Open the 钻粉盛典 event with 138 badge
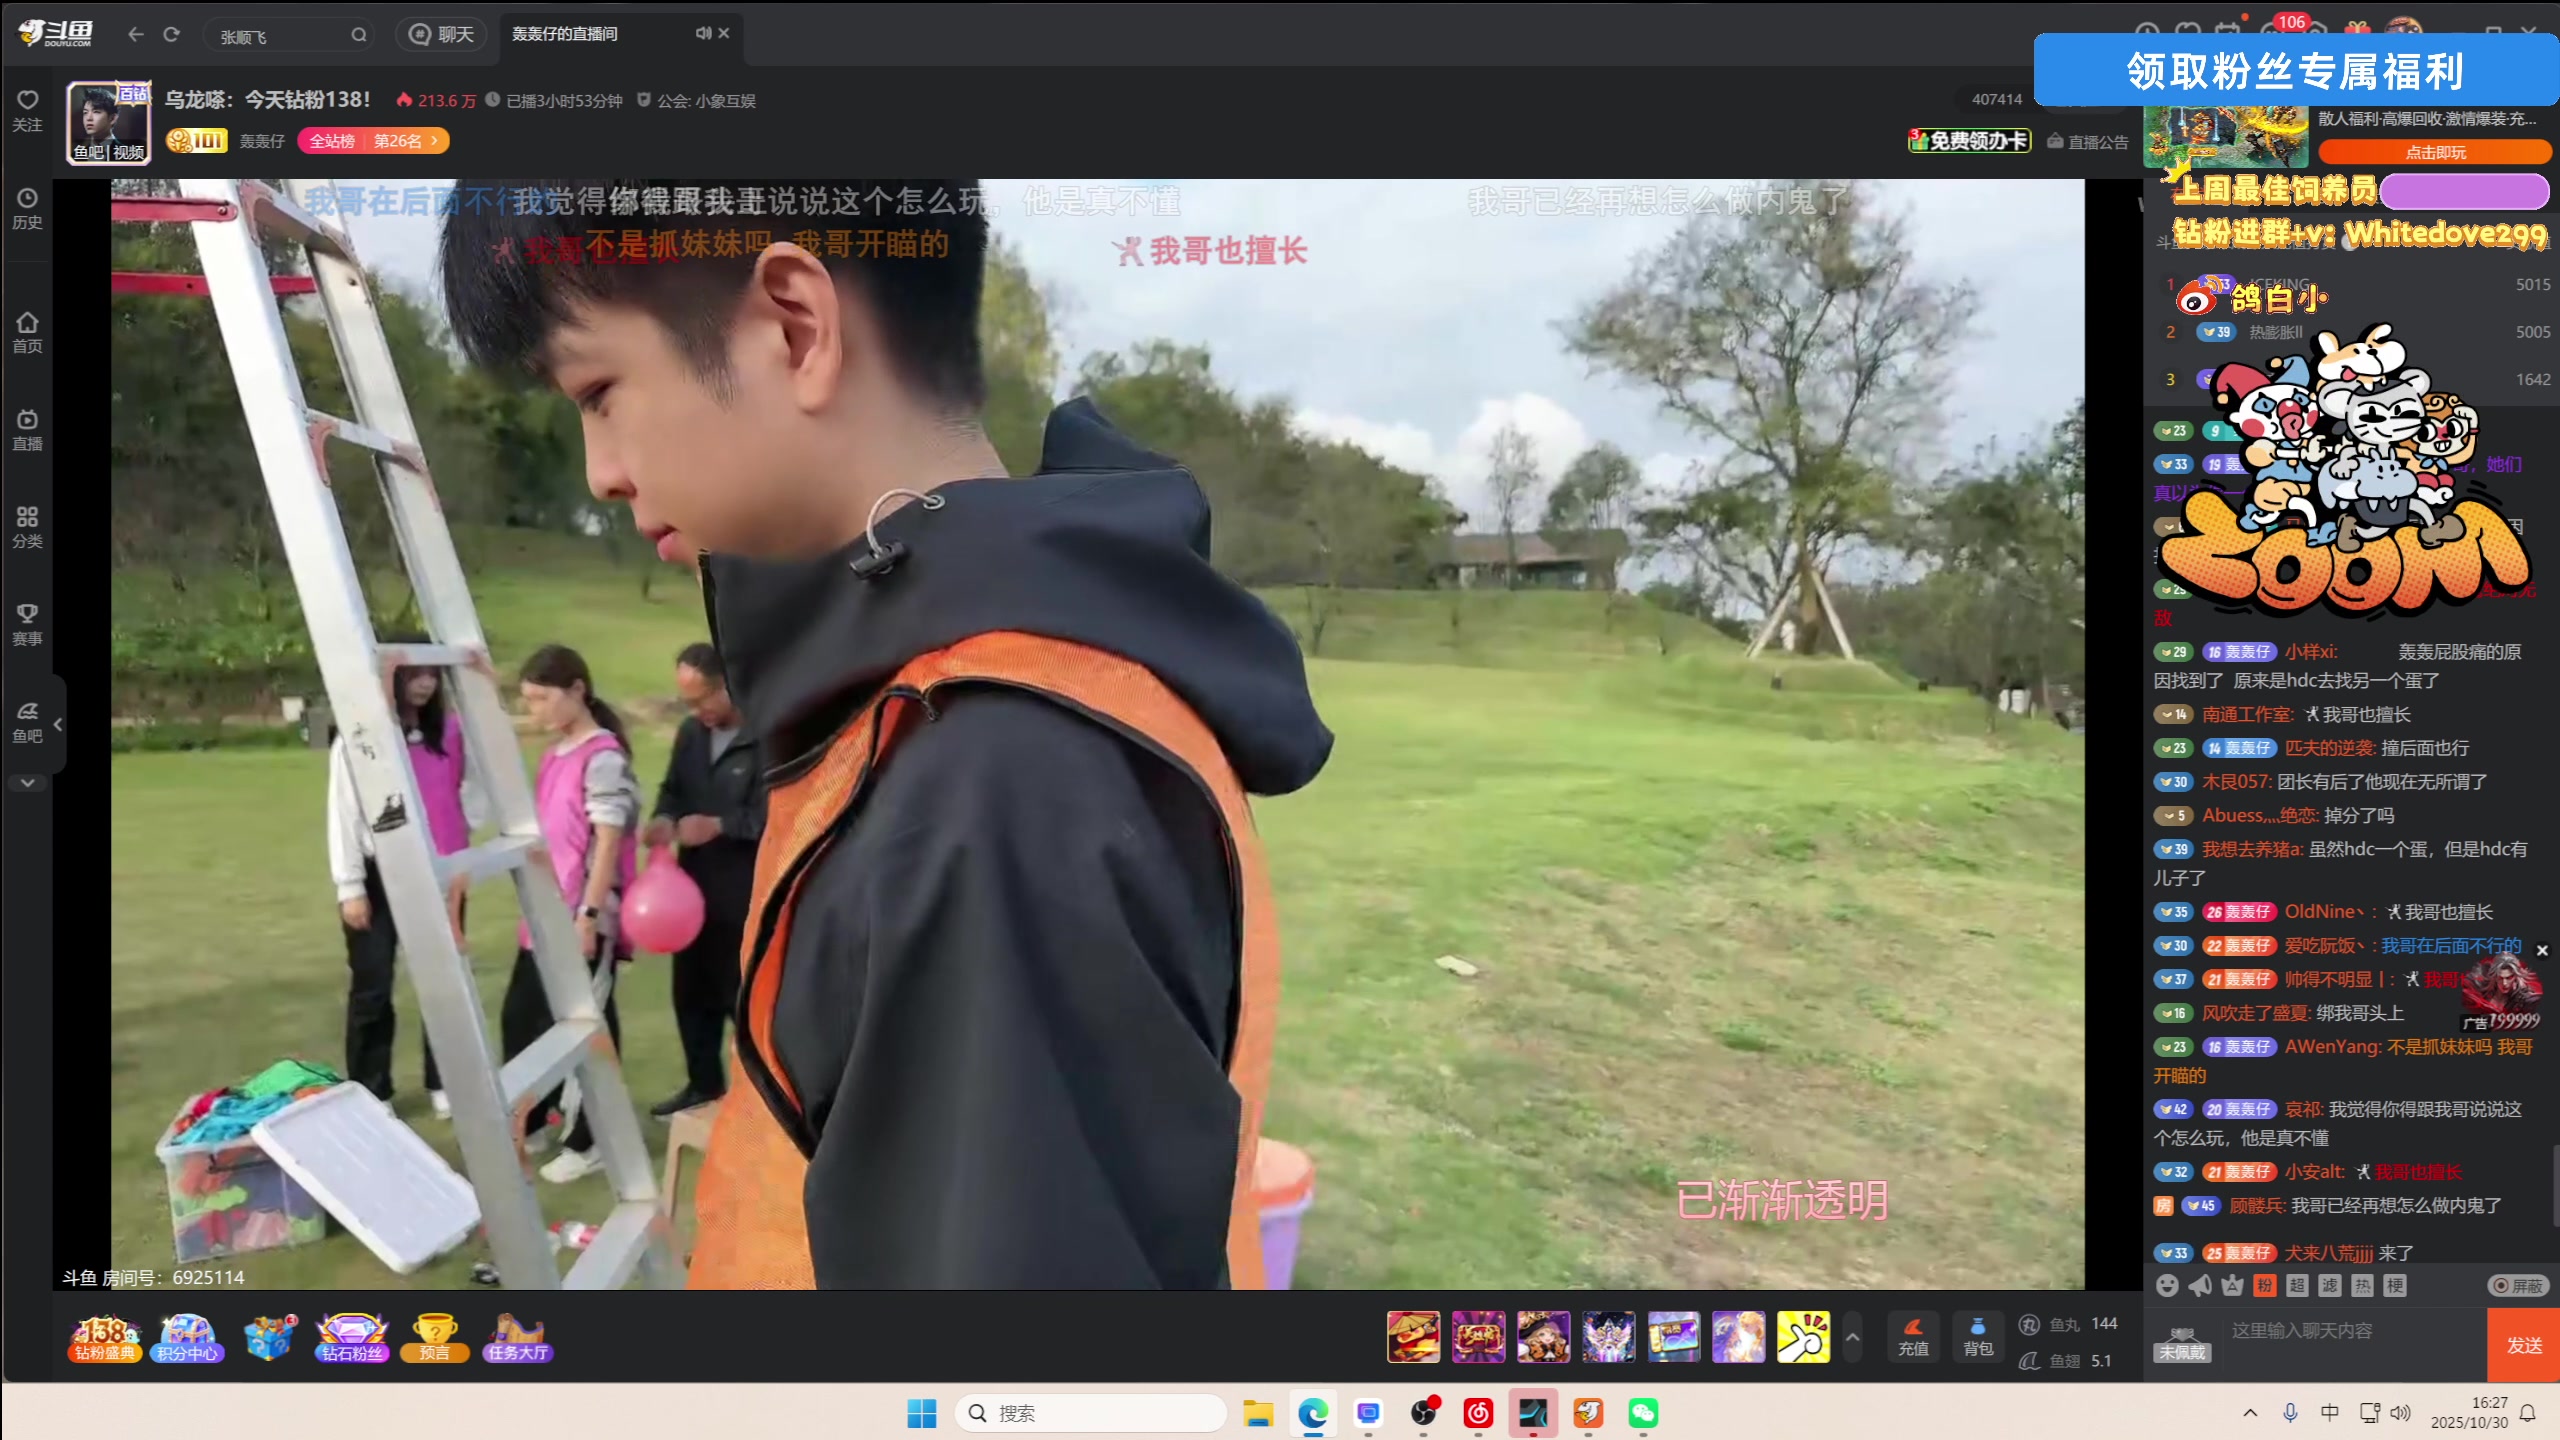 click(x=103, y=1337)
